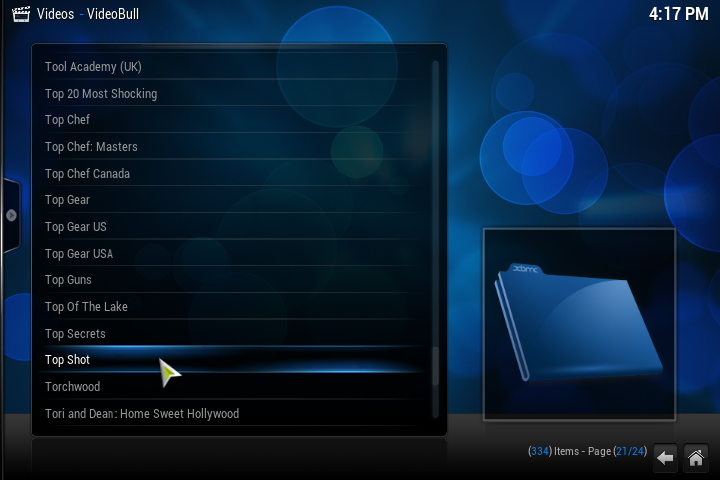Viewport: 720px width, 480px height.
Task: Click the VideoBull breadcrumb label
Action: 113,14
